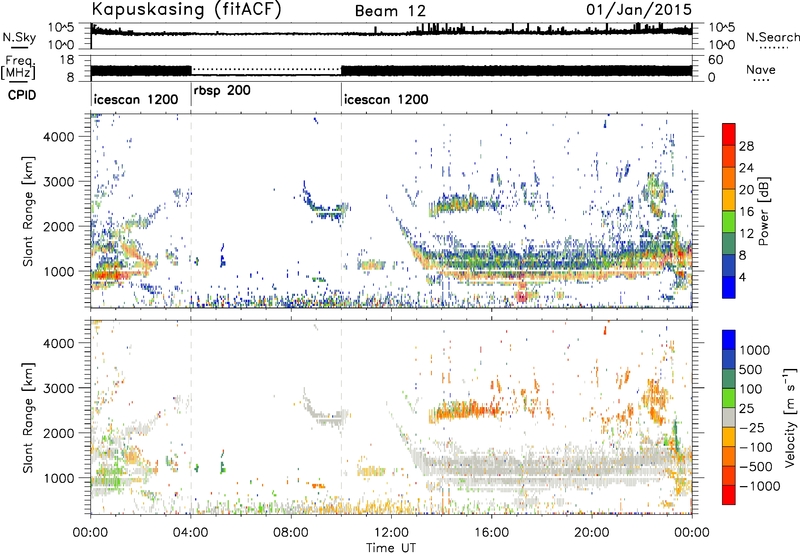
Task: Click the "N.Search" legend label
Action: pyautogui.click(x=772, y=37)
